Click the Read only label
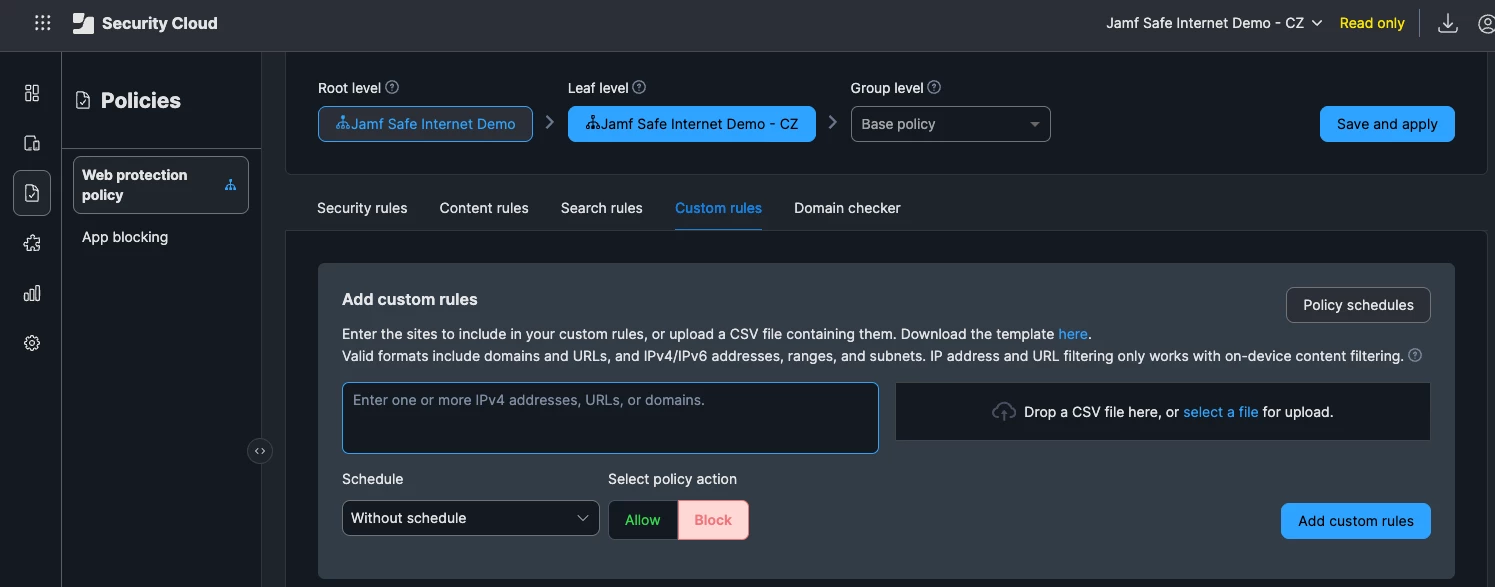Image resolution: width=1495 pixels, height=587 pixels. click(x=1372, y=23)
